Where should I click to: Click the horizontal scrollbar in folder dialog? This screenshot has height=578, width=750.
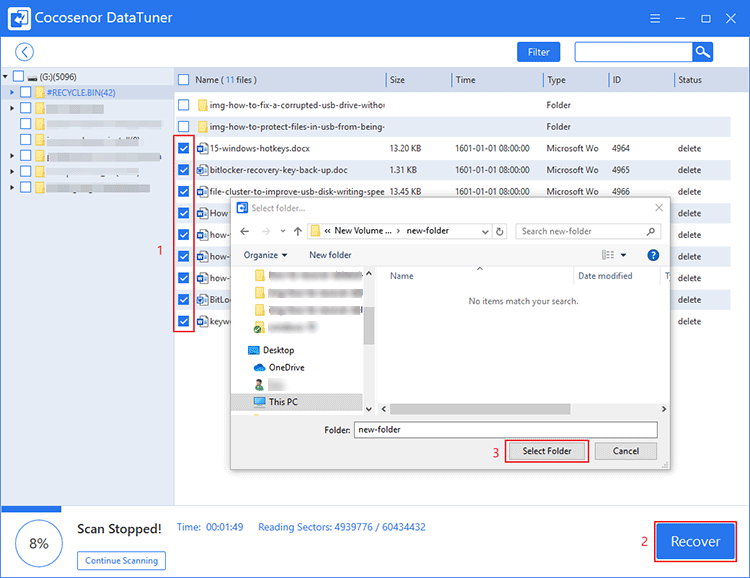[x=480, y=409]
